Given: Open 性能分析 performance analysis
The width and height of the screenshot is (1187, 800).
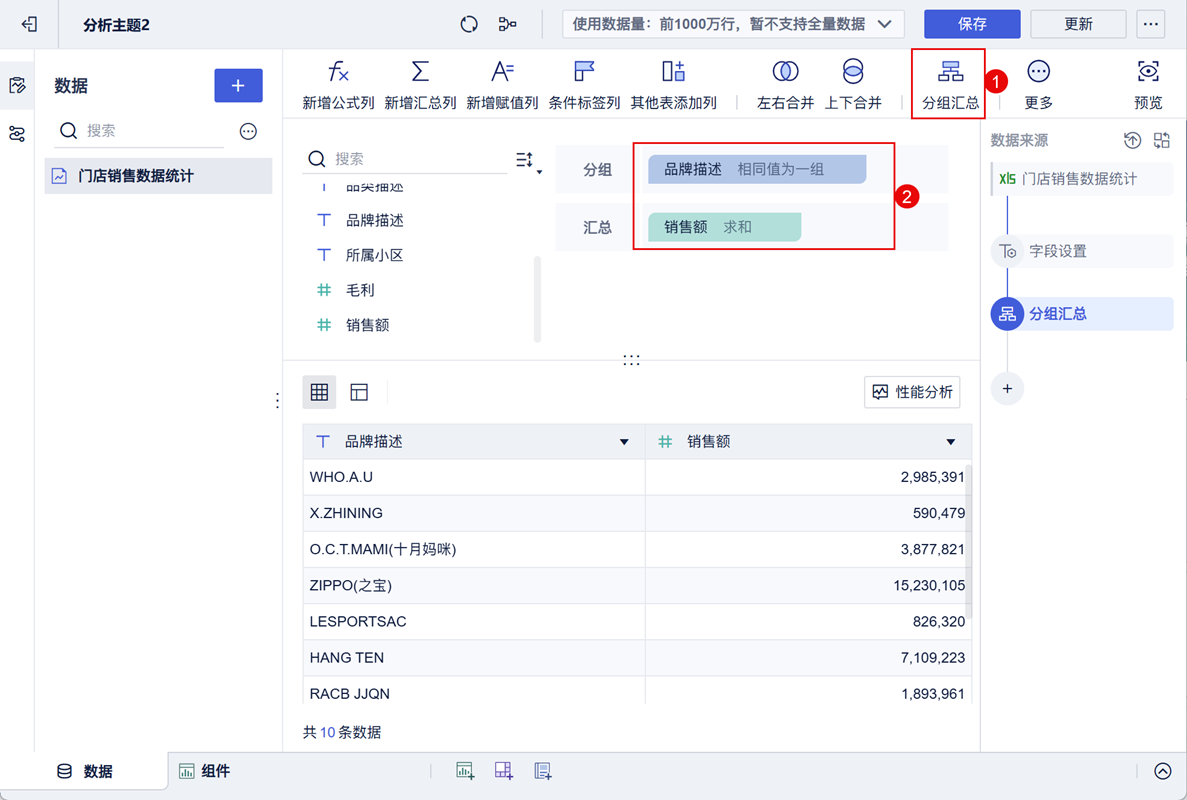Looking at the screenshot, I should click(911, 392).
